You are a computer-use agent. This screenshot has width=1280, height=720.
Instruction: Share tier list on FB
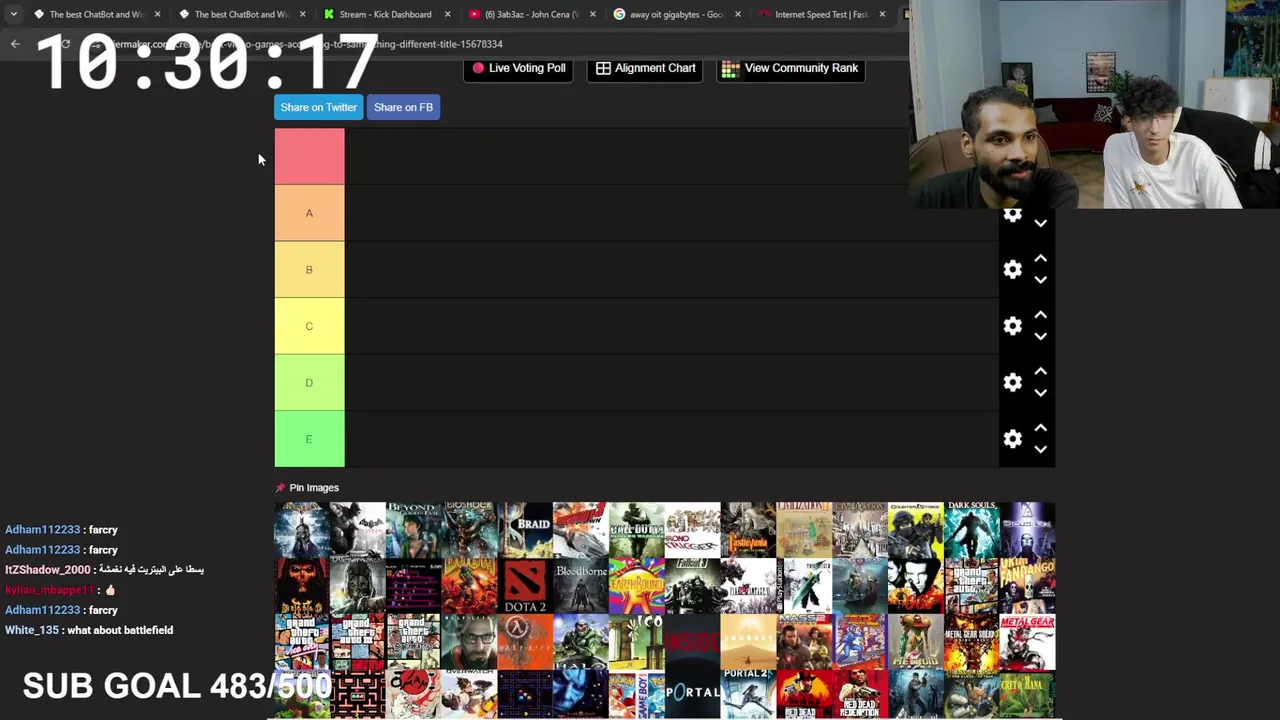[403, 107]
